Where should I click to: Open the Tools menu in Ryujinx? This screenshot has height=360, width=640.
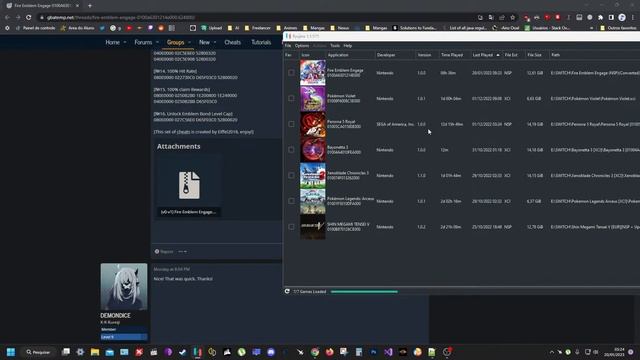pyautogui.click(x=335, y=46)
